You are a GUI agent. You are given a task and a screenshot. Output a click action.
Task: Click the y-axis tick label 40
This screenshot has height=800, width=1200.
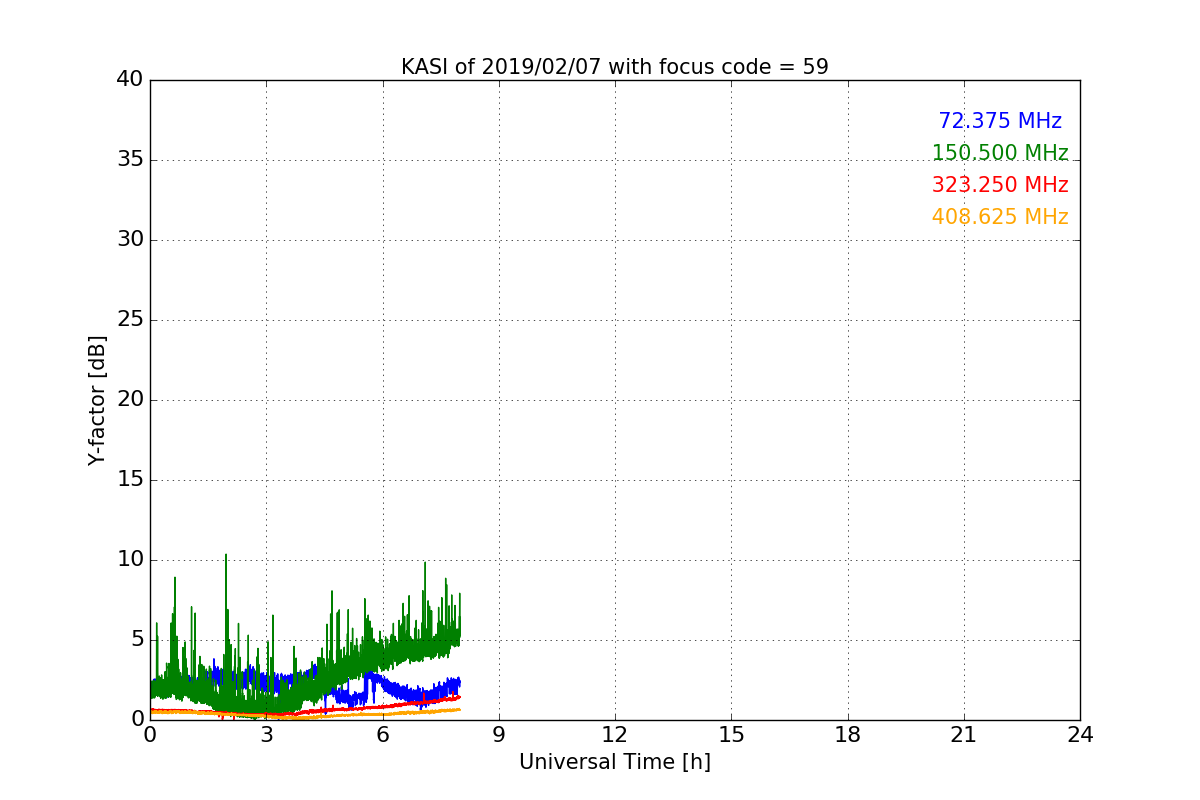click(130, 80)
